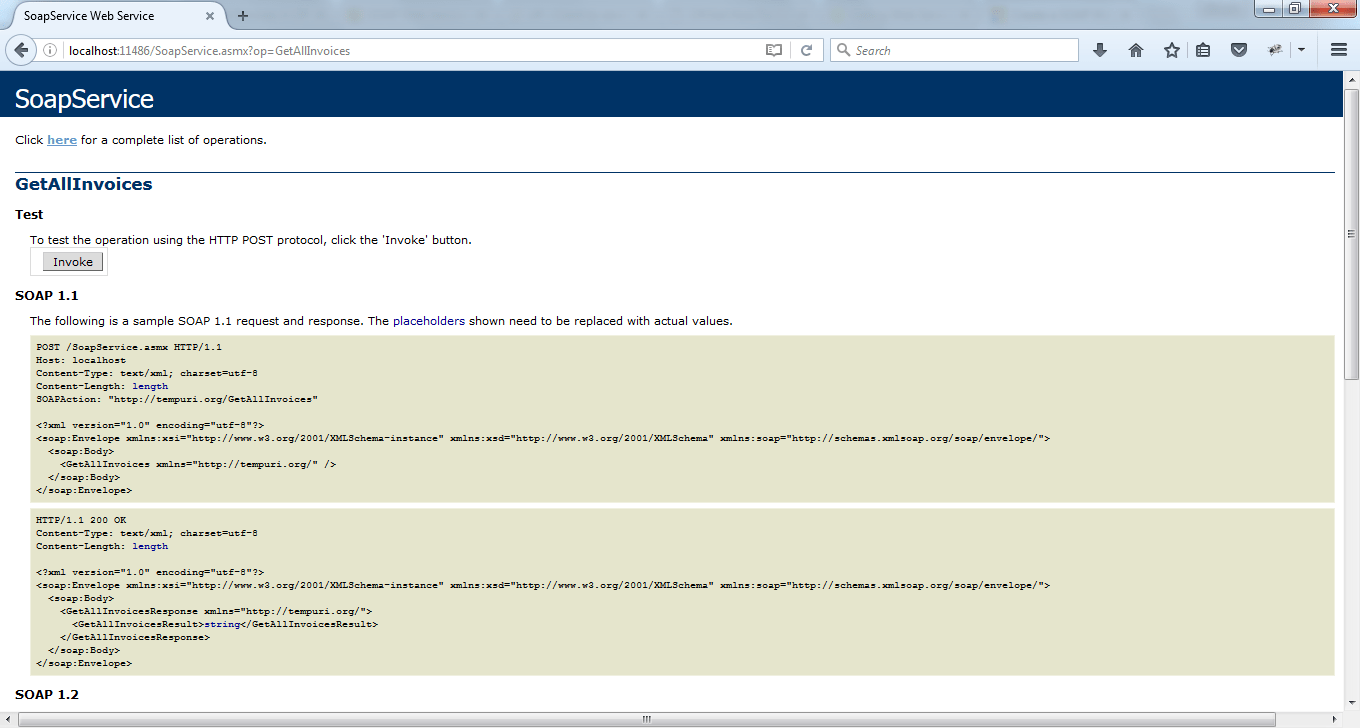Screen dimensions: 1360x728
Task: Click the Greasemonkey monkey icon
Action: (x=1275, y=50)
